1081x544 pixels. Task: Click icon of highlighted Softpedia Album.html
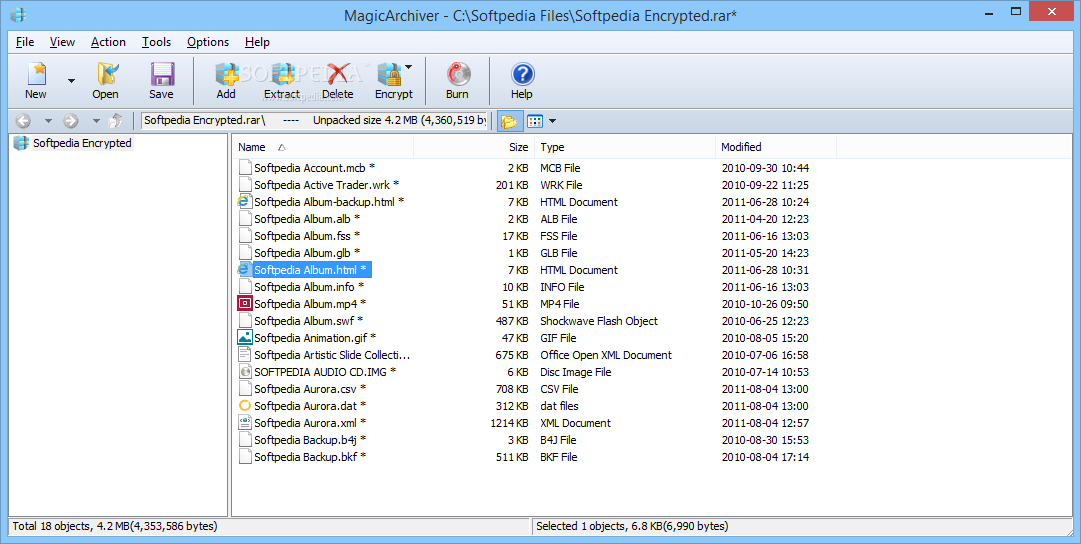[x=244, y=270]
